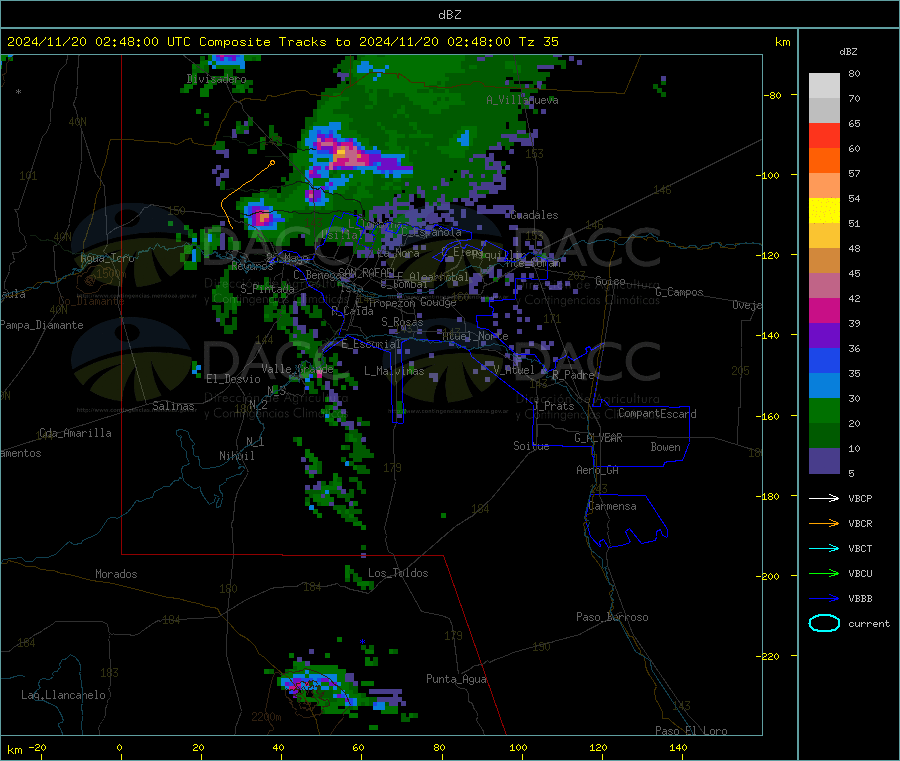
Task: Click the 'Guadales' map label
Action: pyautogui.click(x=534, y=215)
